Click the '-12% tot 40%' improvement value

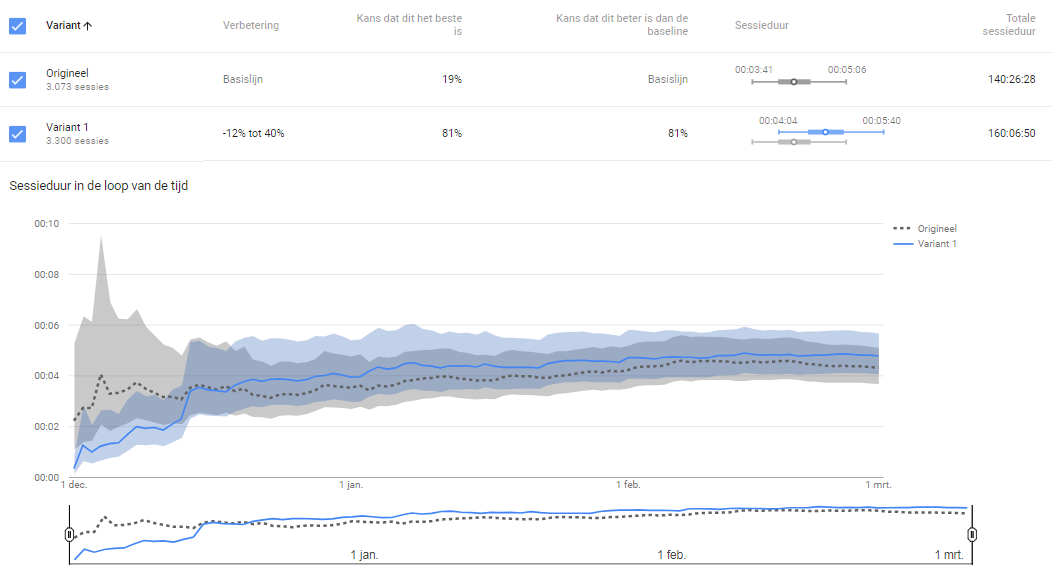(253, 134)
